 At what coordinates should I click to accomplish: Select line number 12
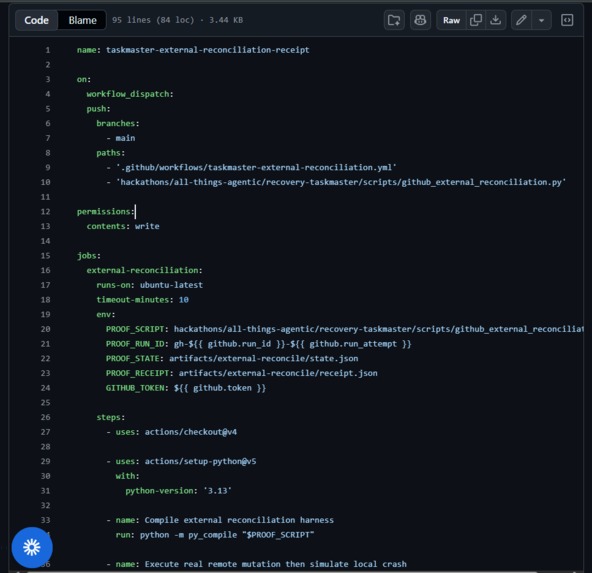pos(45,211)
